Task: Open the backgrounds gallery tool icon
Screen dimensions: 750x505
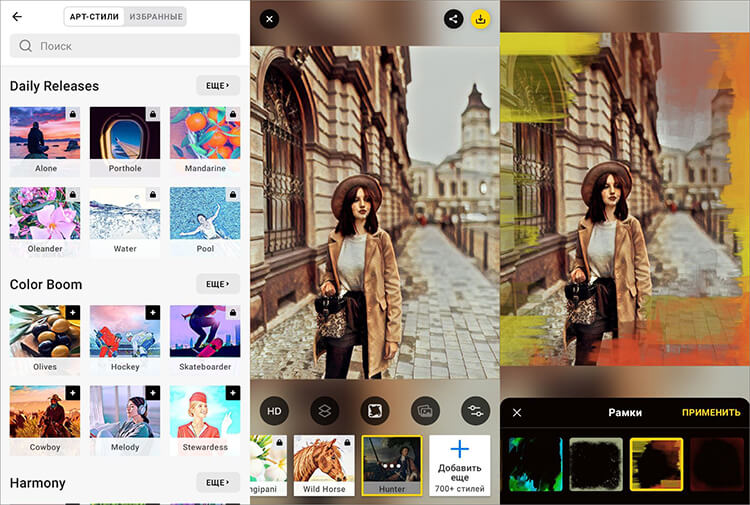Action: click(x=425, y=411)
